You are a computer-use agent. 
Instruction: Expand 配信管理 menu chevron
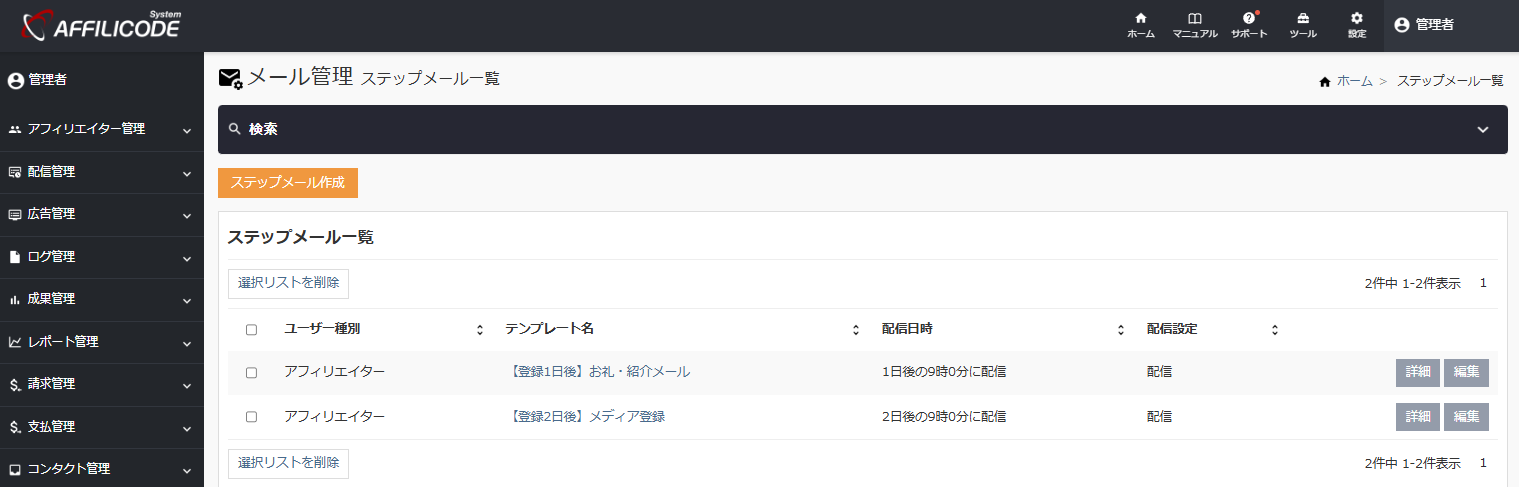pyautogui.click(x=187, y=173)
